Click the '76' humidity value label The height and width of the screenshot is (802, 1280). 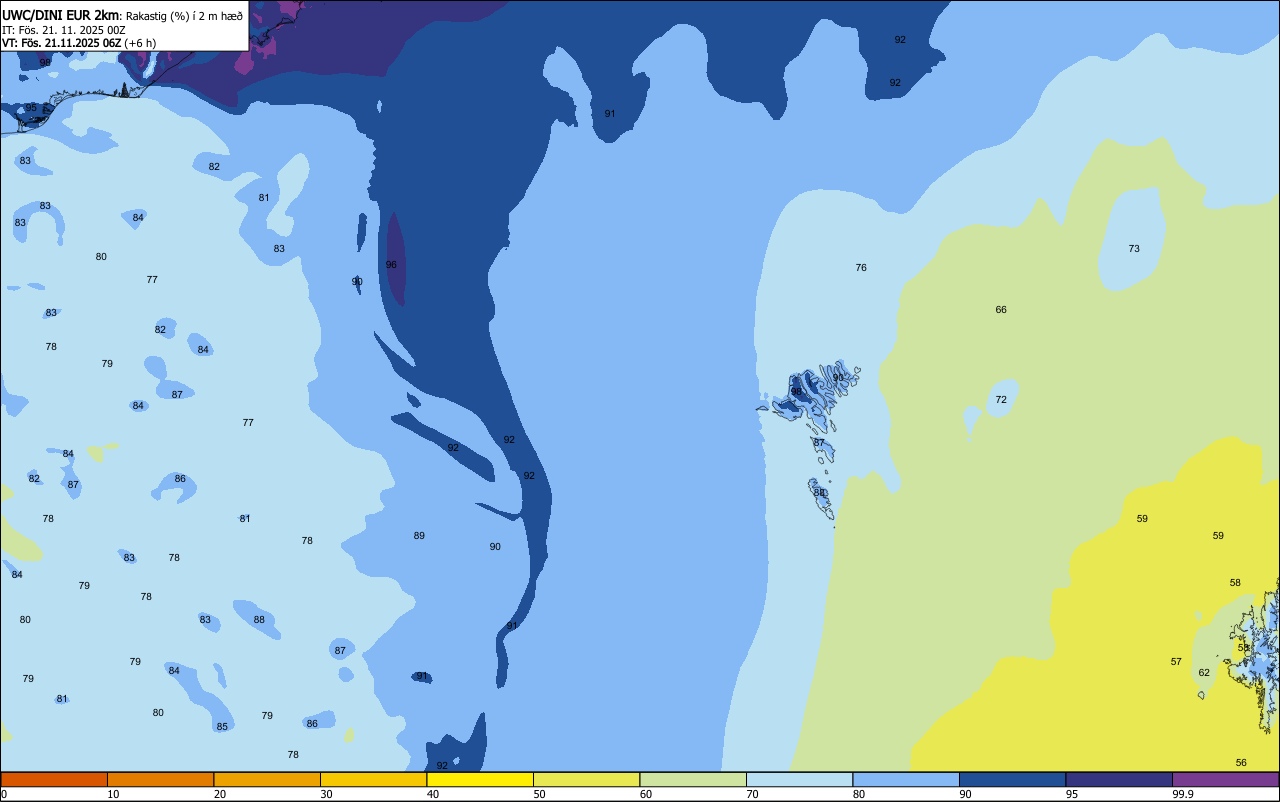pos(861,268)
